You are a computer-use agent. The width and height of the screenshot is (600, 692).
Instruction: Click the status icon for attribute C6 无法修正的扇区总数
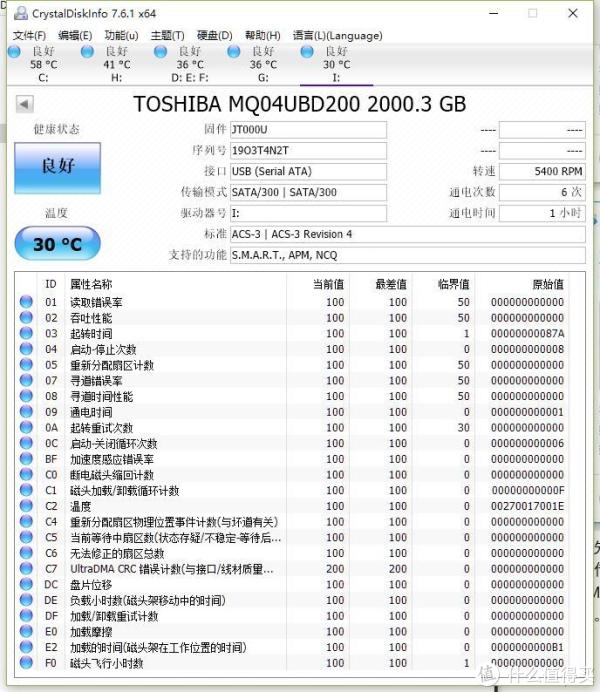(x=26, y=553)
